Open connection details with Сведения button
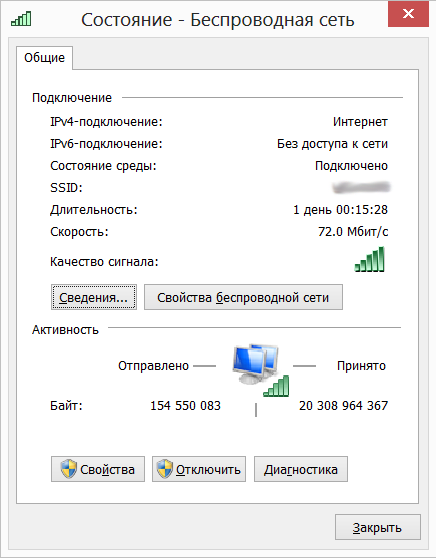Screen dimensions: 436x559 click(x=94, y=297)
